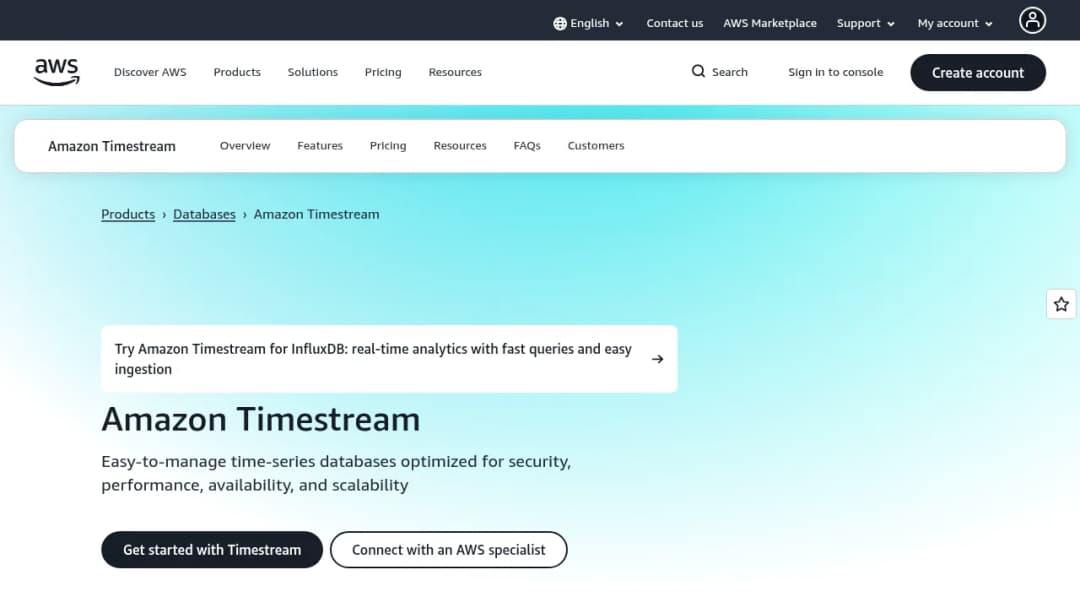Open AWS Marketplace link
The image size is (1080, 608).
(x=769, y=23)
